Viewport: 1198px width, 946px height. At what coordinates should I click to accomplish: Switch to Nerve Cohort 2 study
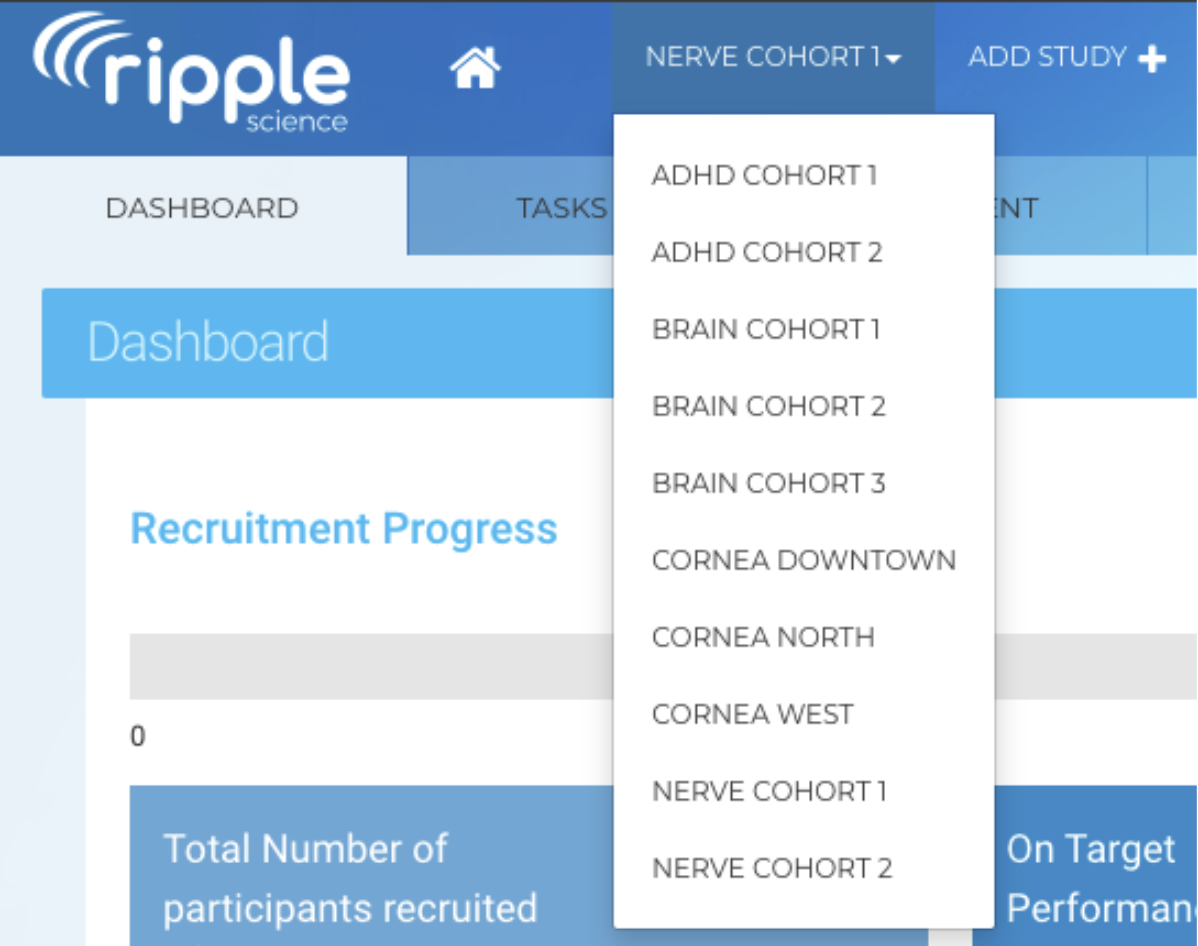[772, 869]
